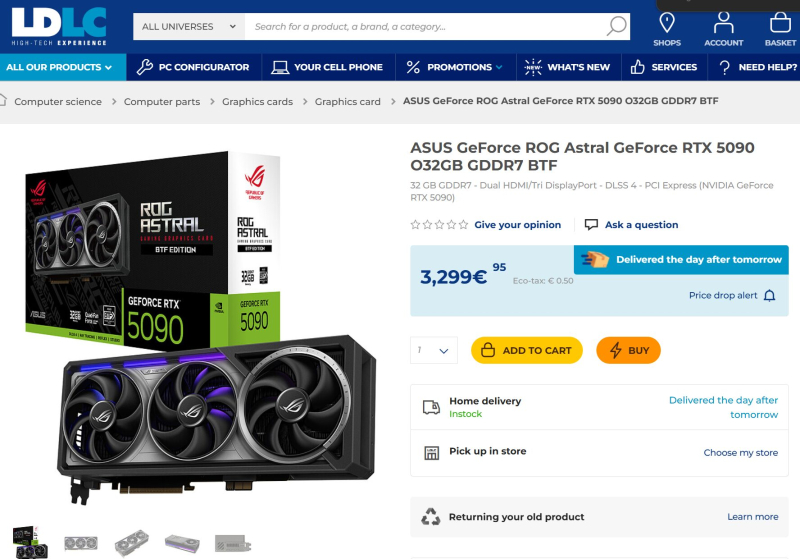Expand All Our Products menu

click(x=61, y=67)
